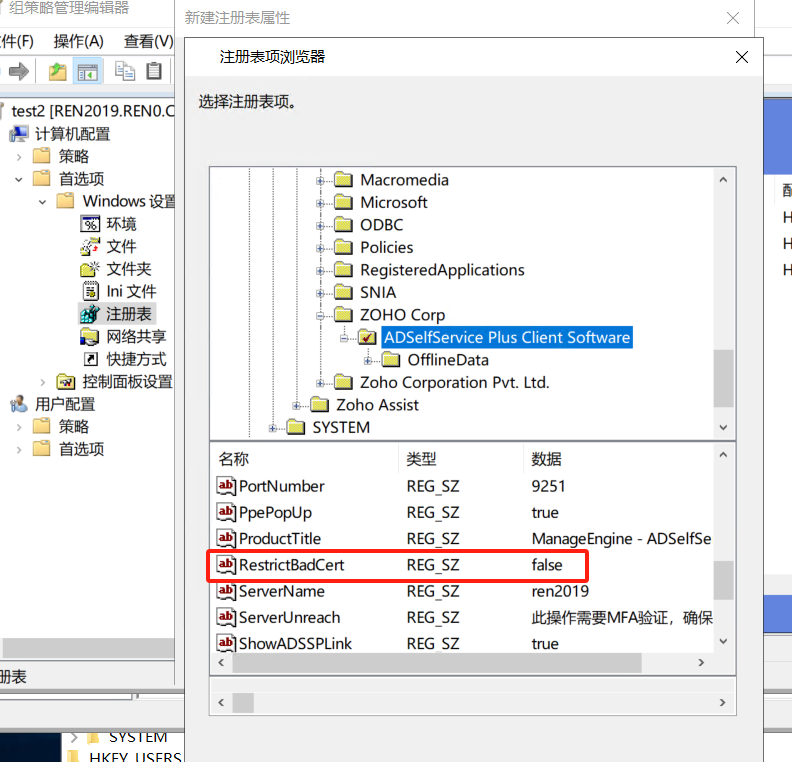Click the 类型 column header
Image resolution: width=792 pixels, height=762 pixels.
(421, 459)
